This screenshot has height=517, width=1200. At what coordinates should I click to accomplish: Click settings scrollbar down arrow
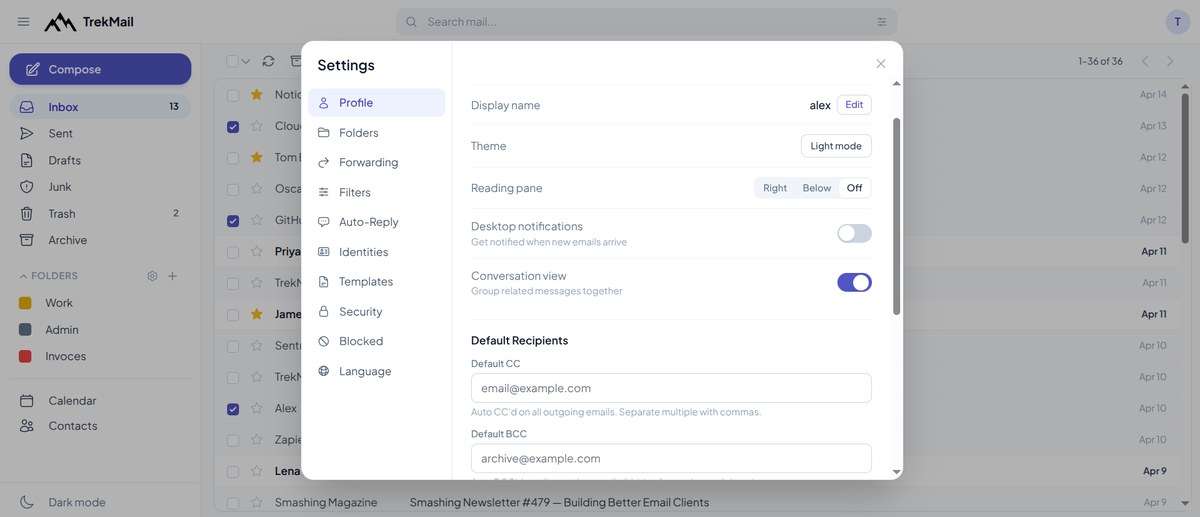(896, 472)
